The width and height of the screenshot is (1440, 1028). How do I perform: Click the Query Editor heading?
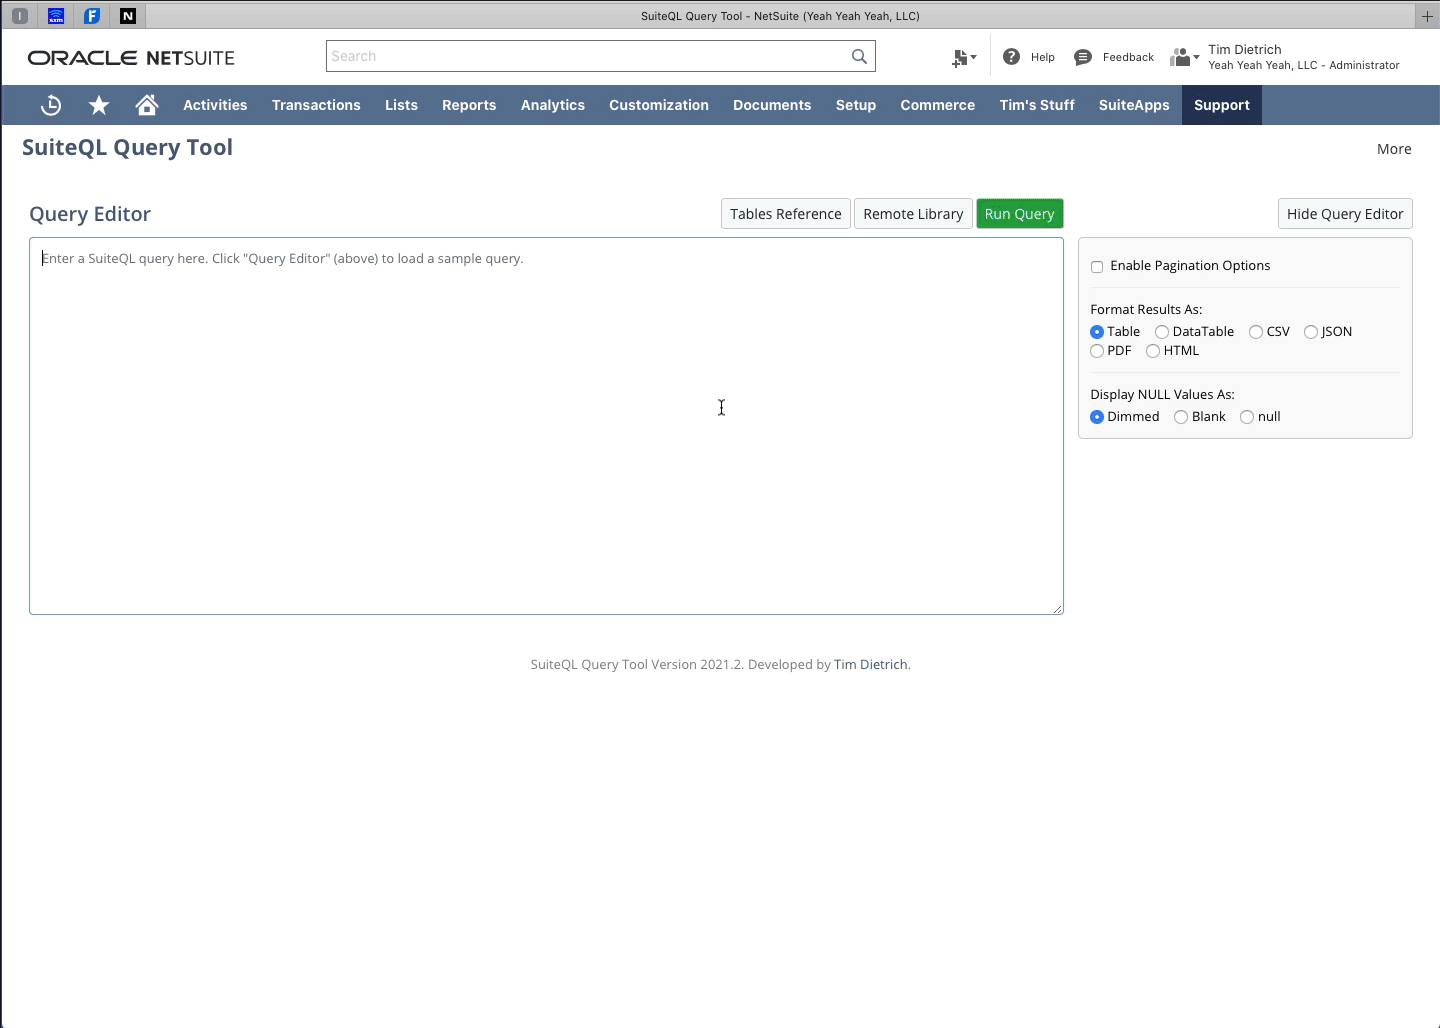90,214
